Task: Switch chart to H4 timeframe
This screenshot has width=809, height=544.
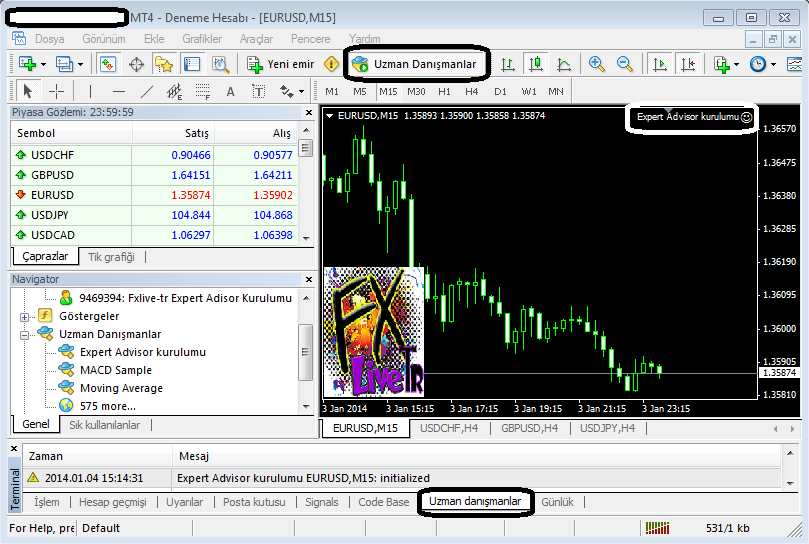Action: point(472,91)
